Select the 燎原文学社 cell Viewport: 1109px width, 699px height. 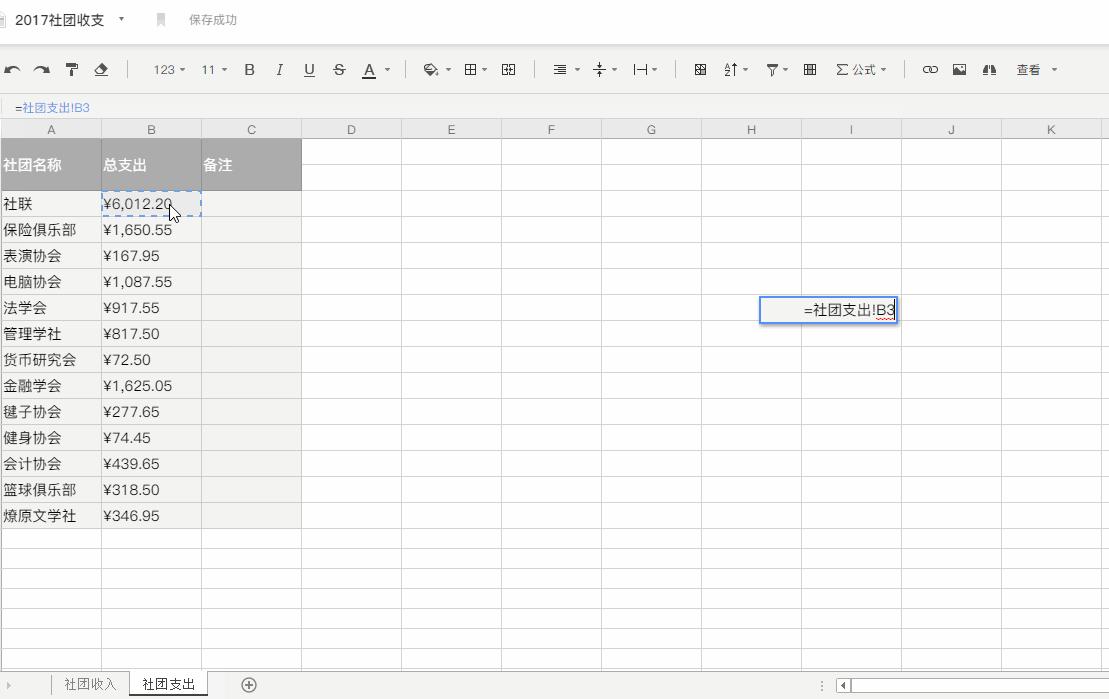coord(51,516)
